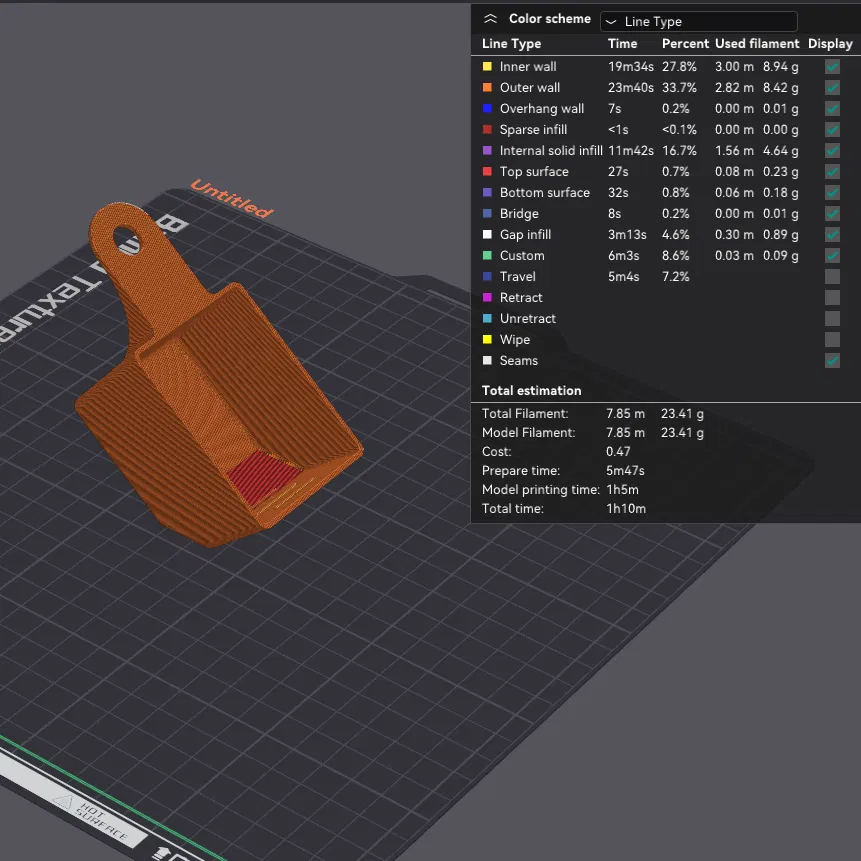Click the white Seams color swatch
The width and height of the screenshot is (861, 861).
[487, 360]
